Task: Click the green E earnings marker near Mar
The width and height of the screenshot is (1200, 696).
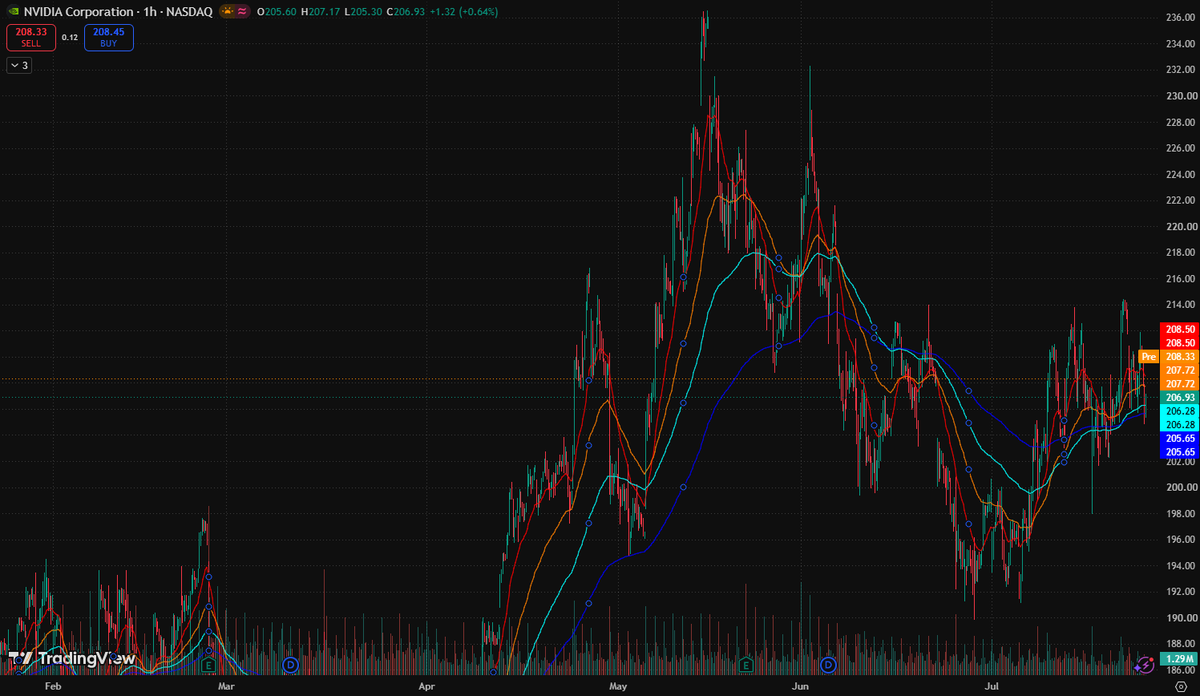Action: coord(209,664)
